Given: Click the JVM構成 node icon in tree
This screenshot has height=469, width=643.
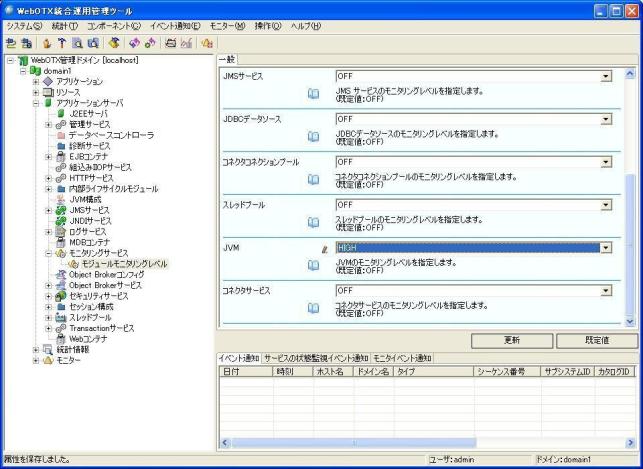Looking at the screenshot, I should [x=60, y=199].
